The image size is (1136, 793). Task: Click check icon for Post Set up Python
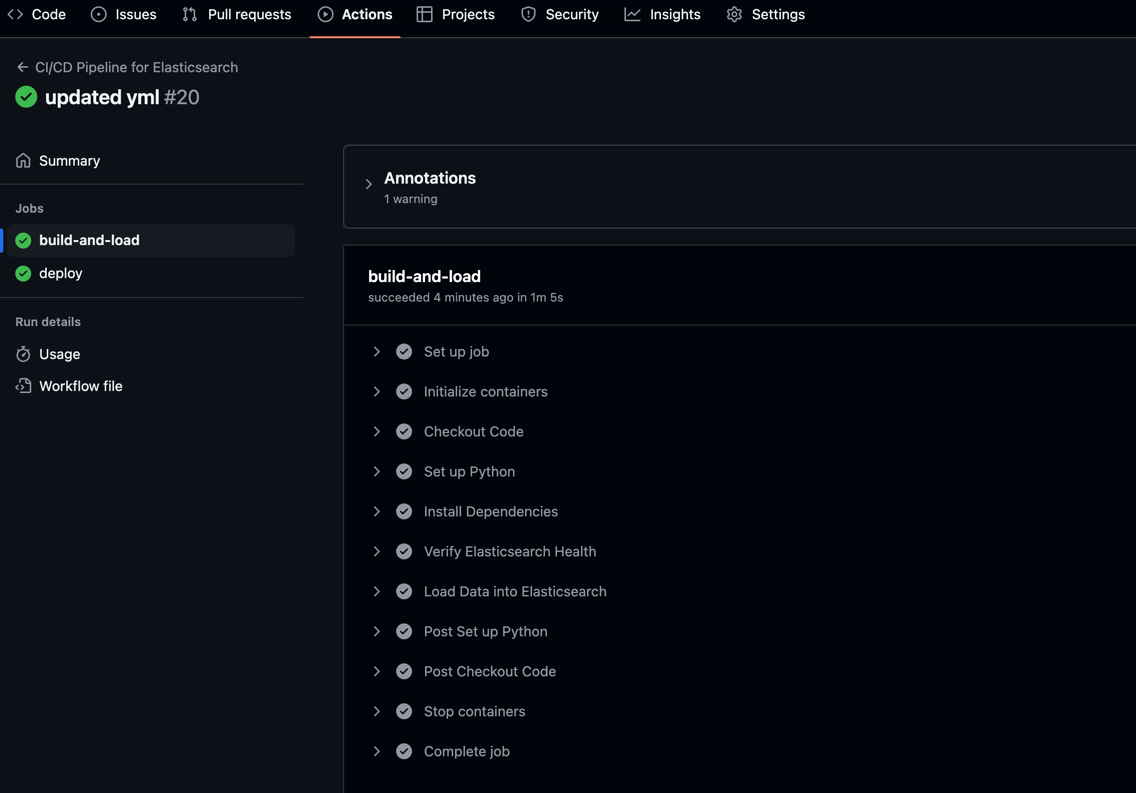tap(404, 632)
